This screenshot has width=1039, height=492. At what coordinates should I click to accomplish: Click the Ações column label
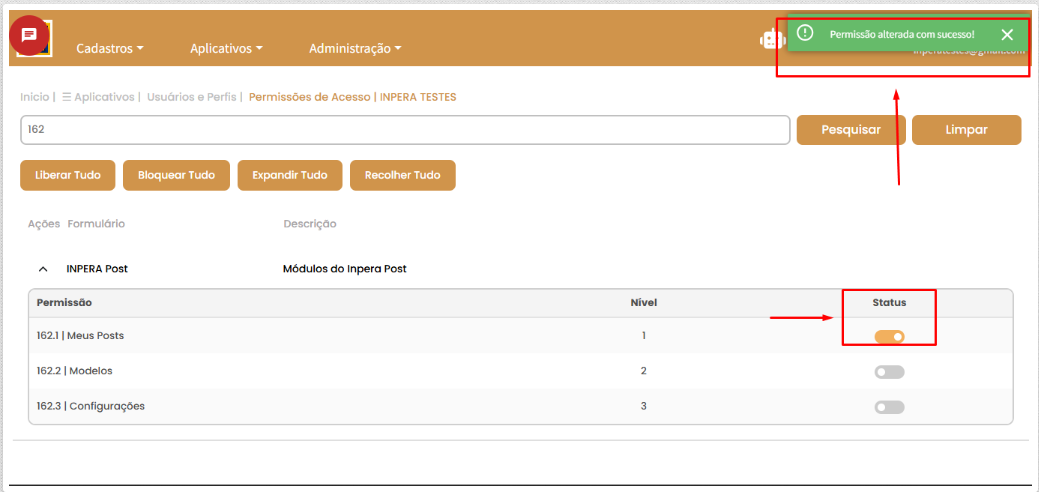44,224
